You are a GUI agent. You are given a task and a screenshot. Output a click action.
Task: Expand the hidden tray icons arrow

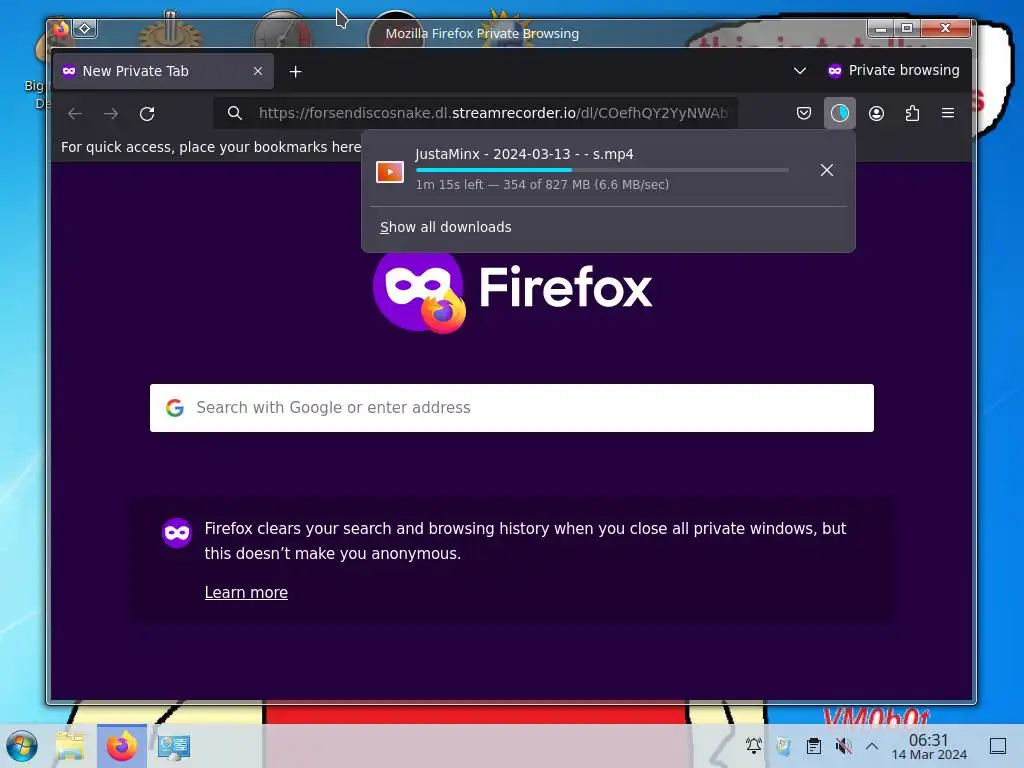(x=872, y=745)
